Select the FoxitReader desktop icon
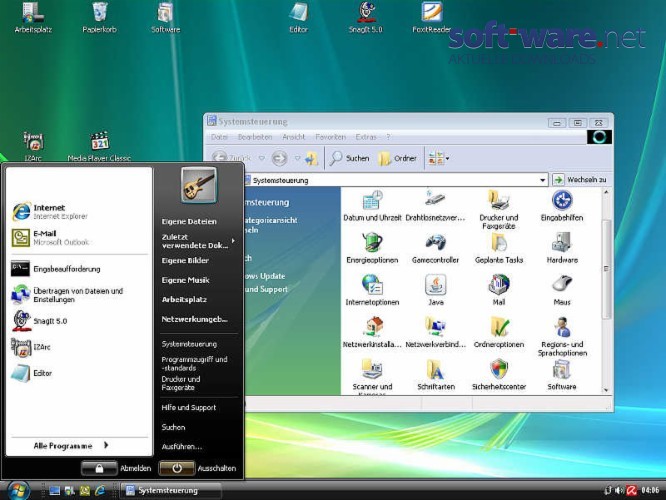The height and width of the screenshot is (500, 666). pyautogui.click(x=432, y=18)
